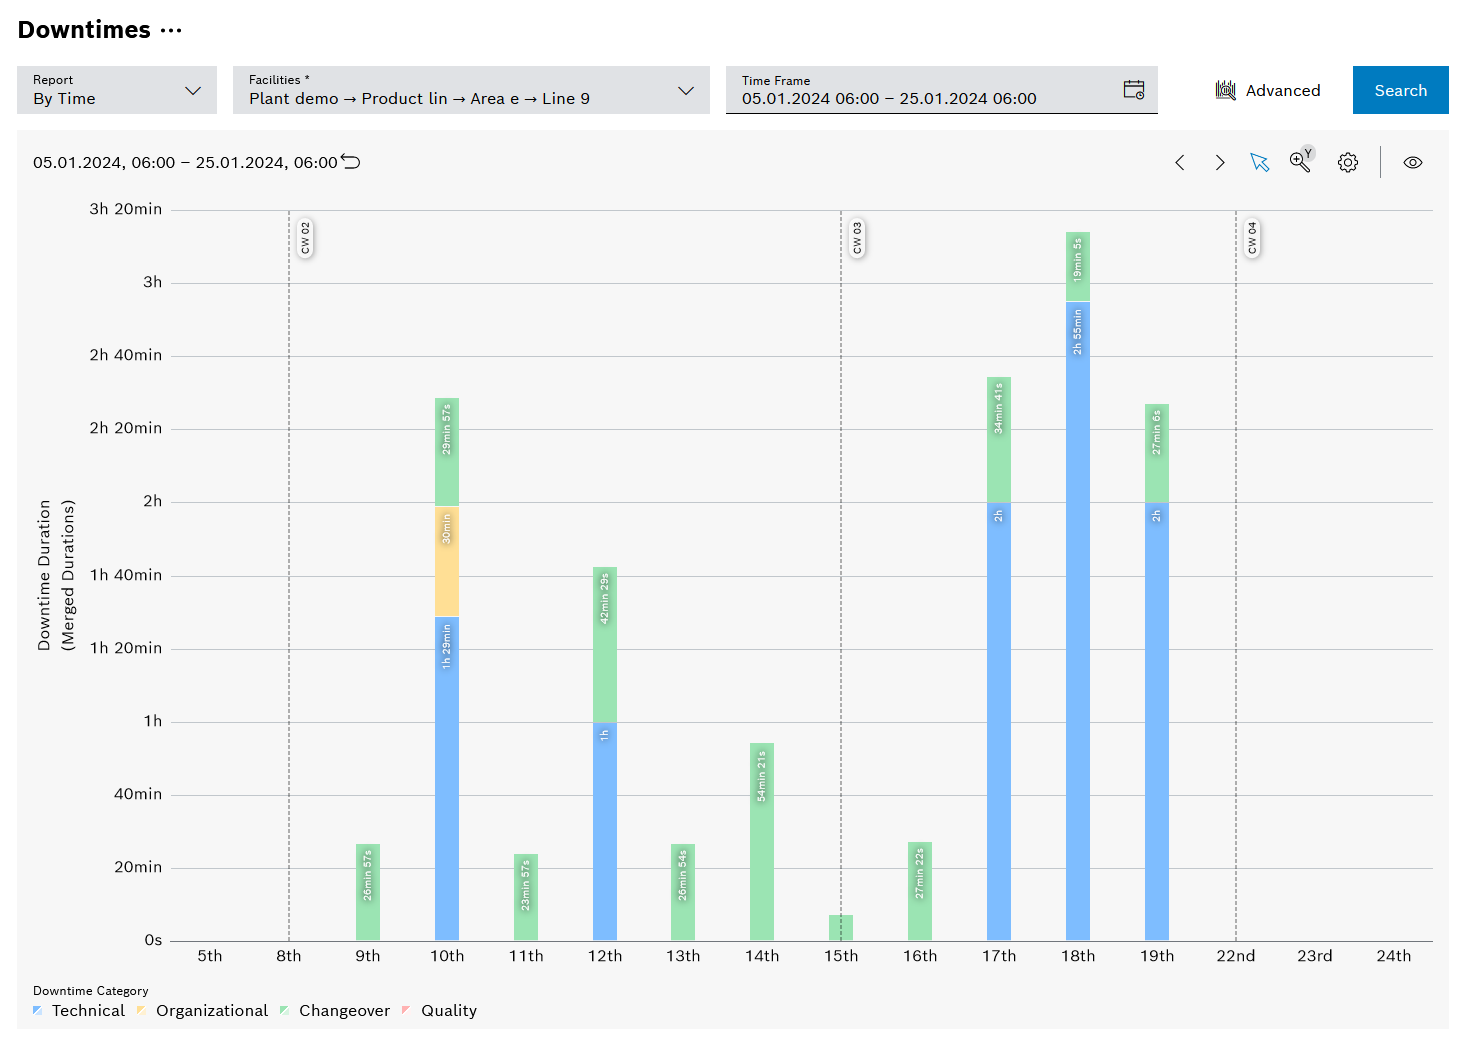Open the Report dropdown
This screenshot has width=1466, height=1047.
tap(193, 90)
